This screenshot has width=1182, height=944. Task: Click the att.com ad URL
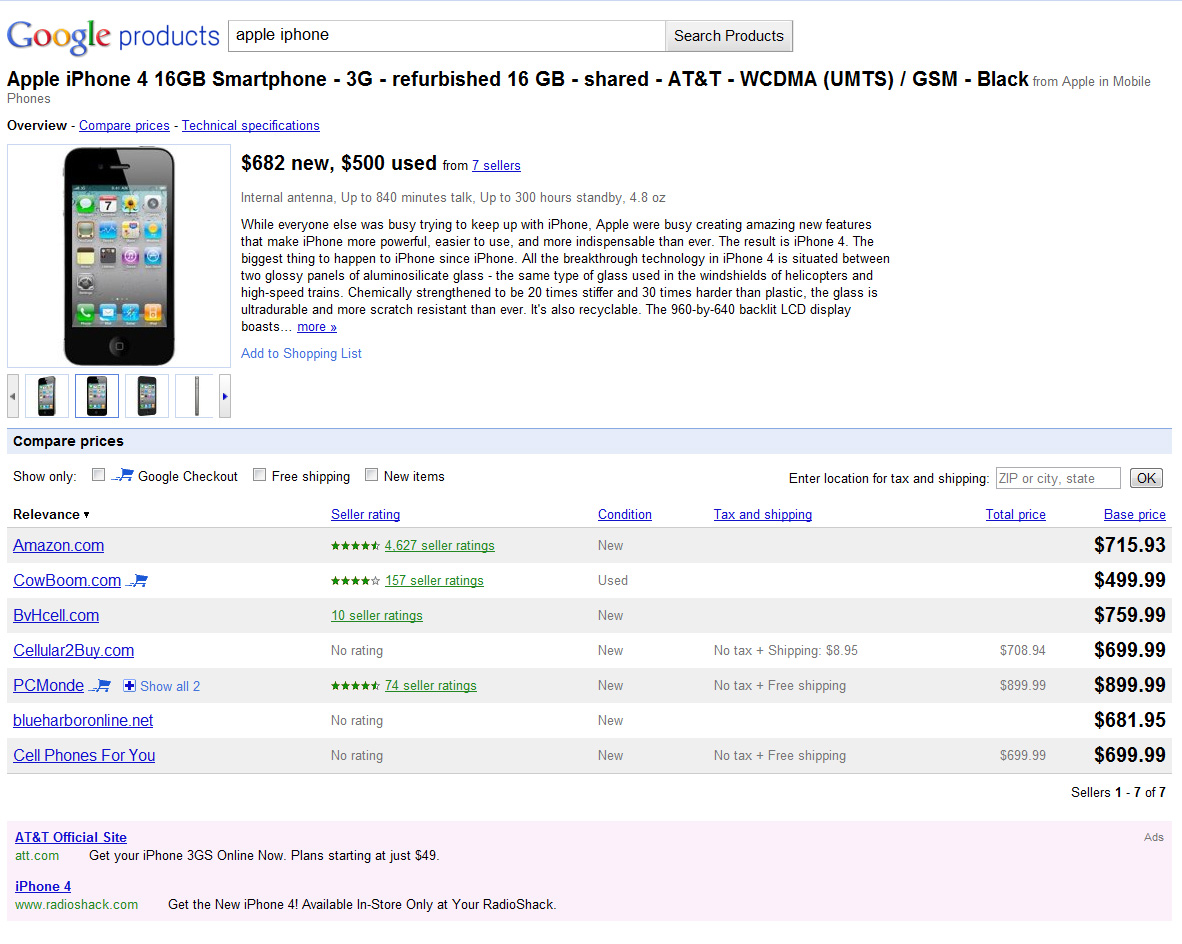[37, 856]
